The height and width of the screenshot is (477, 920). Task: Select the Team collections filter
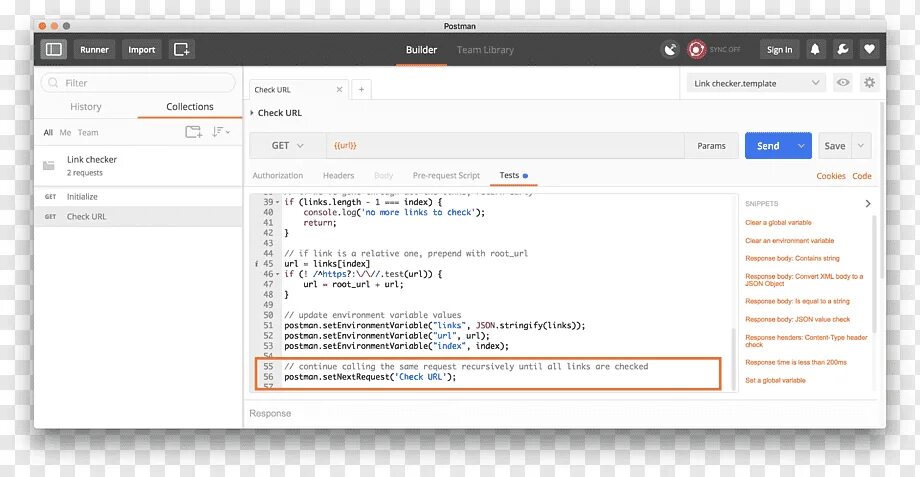click(88, 133)
